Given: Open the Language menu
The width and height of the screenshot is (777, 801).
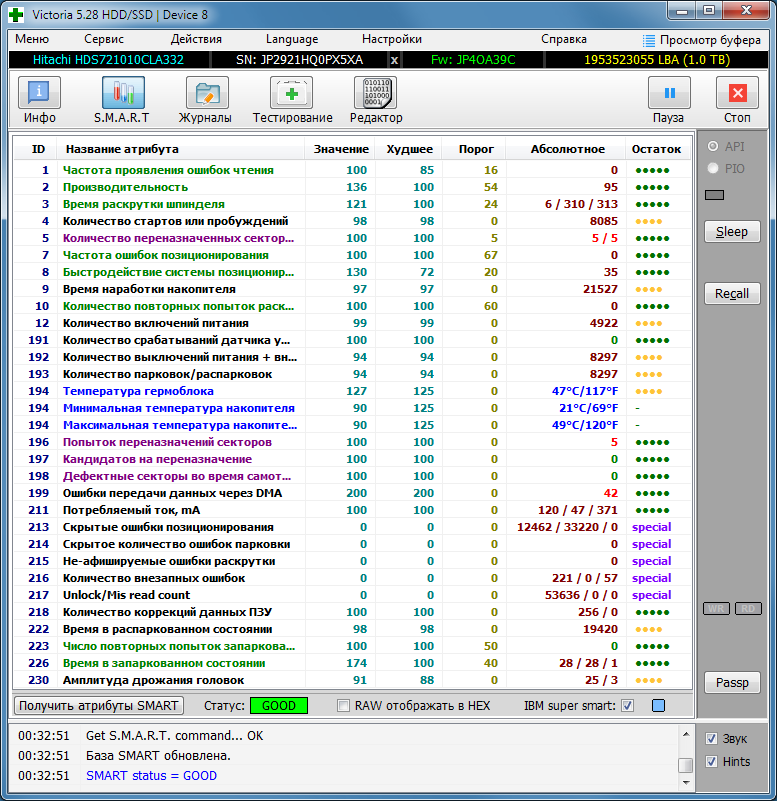Looking at the screenshot, I should [292, 39].
